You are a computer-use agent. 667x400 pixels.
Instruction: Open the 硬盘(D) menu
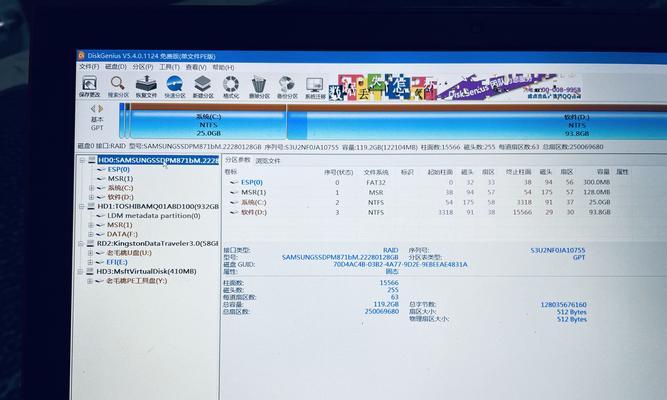pyautogui.click(x=116, y=67)
